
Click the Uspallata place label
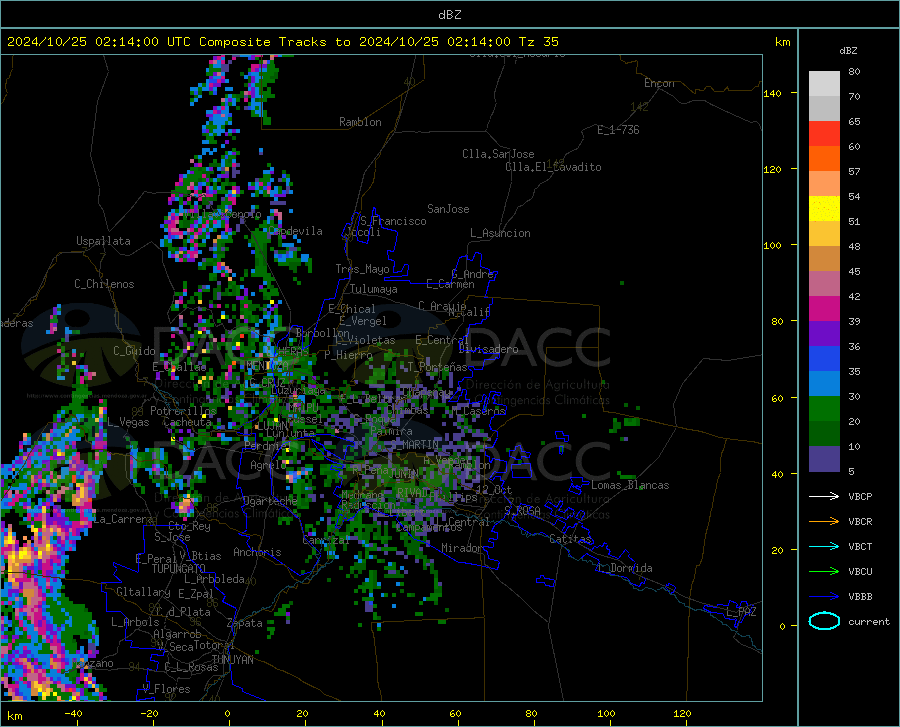pos(103,242)
